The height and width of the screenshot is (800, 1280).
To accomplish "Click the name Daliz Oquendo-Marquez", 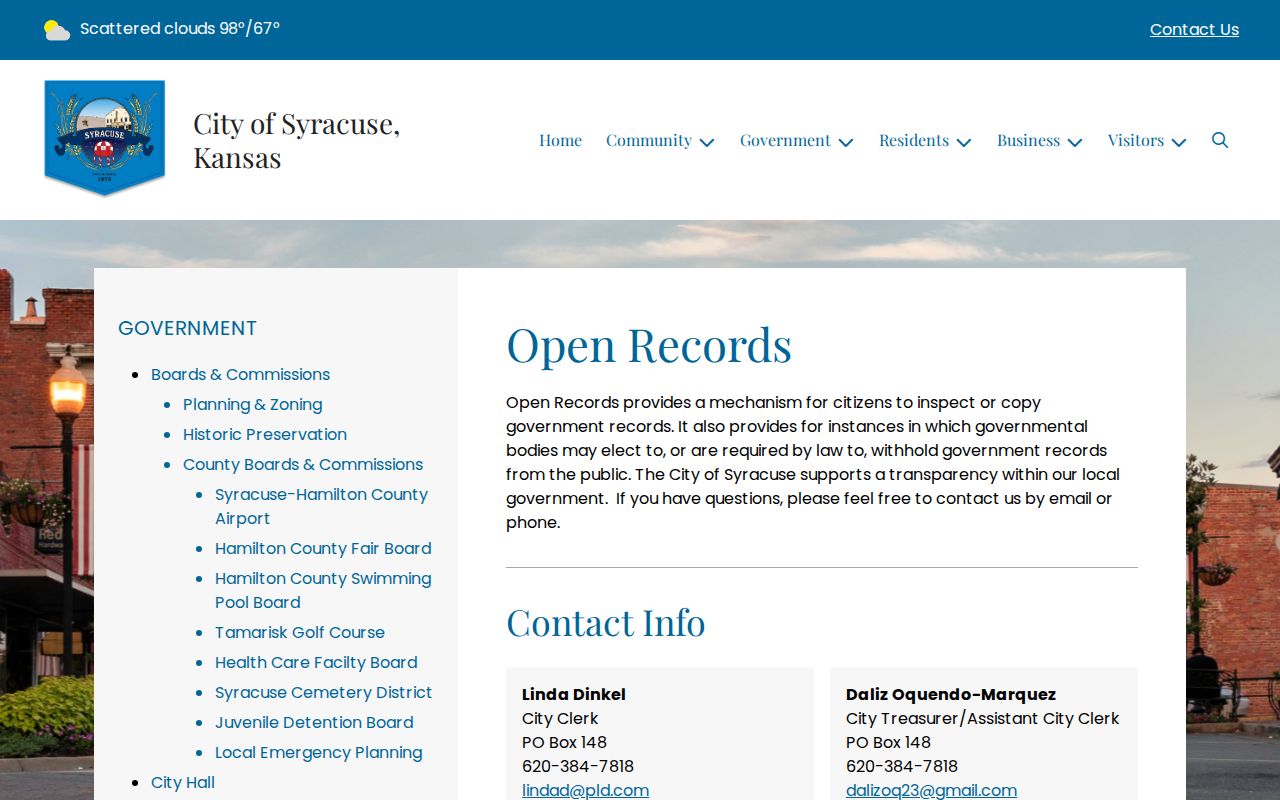I will click(951, 694).
